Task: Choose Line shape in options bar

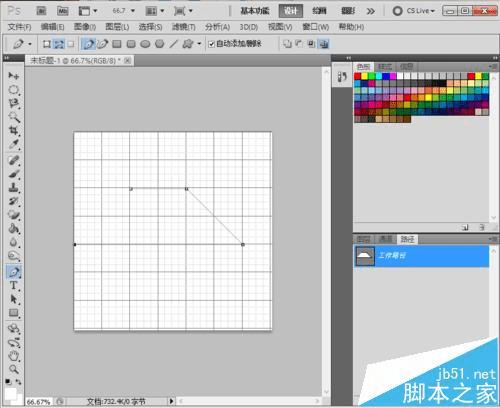Action: pyautogui.click(x=174, y=44)
